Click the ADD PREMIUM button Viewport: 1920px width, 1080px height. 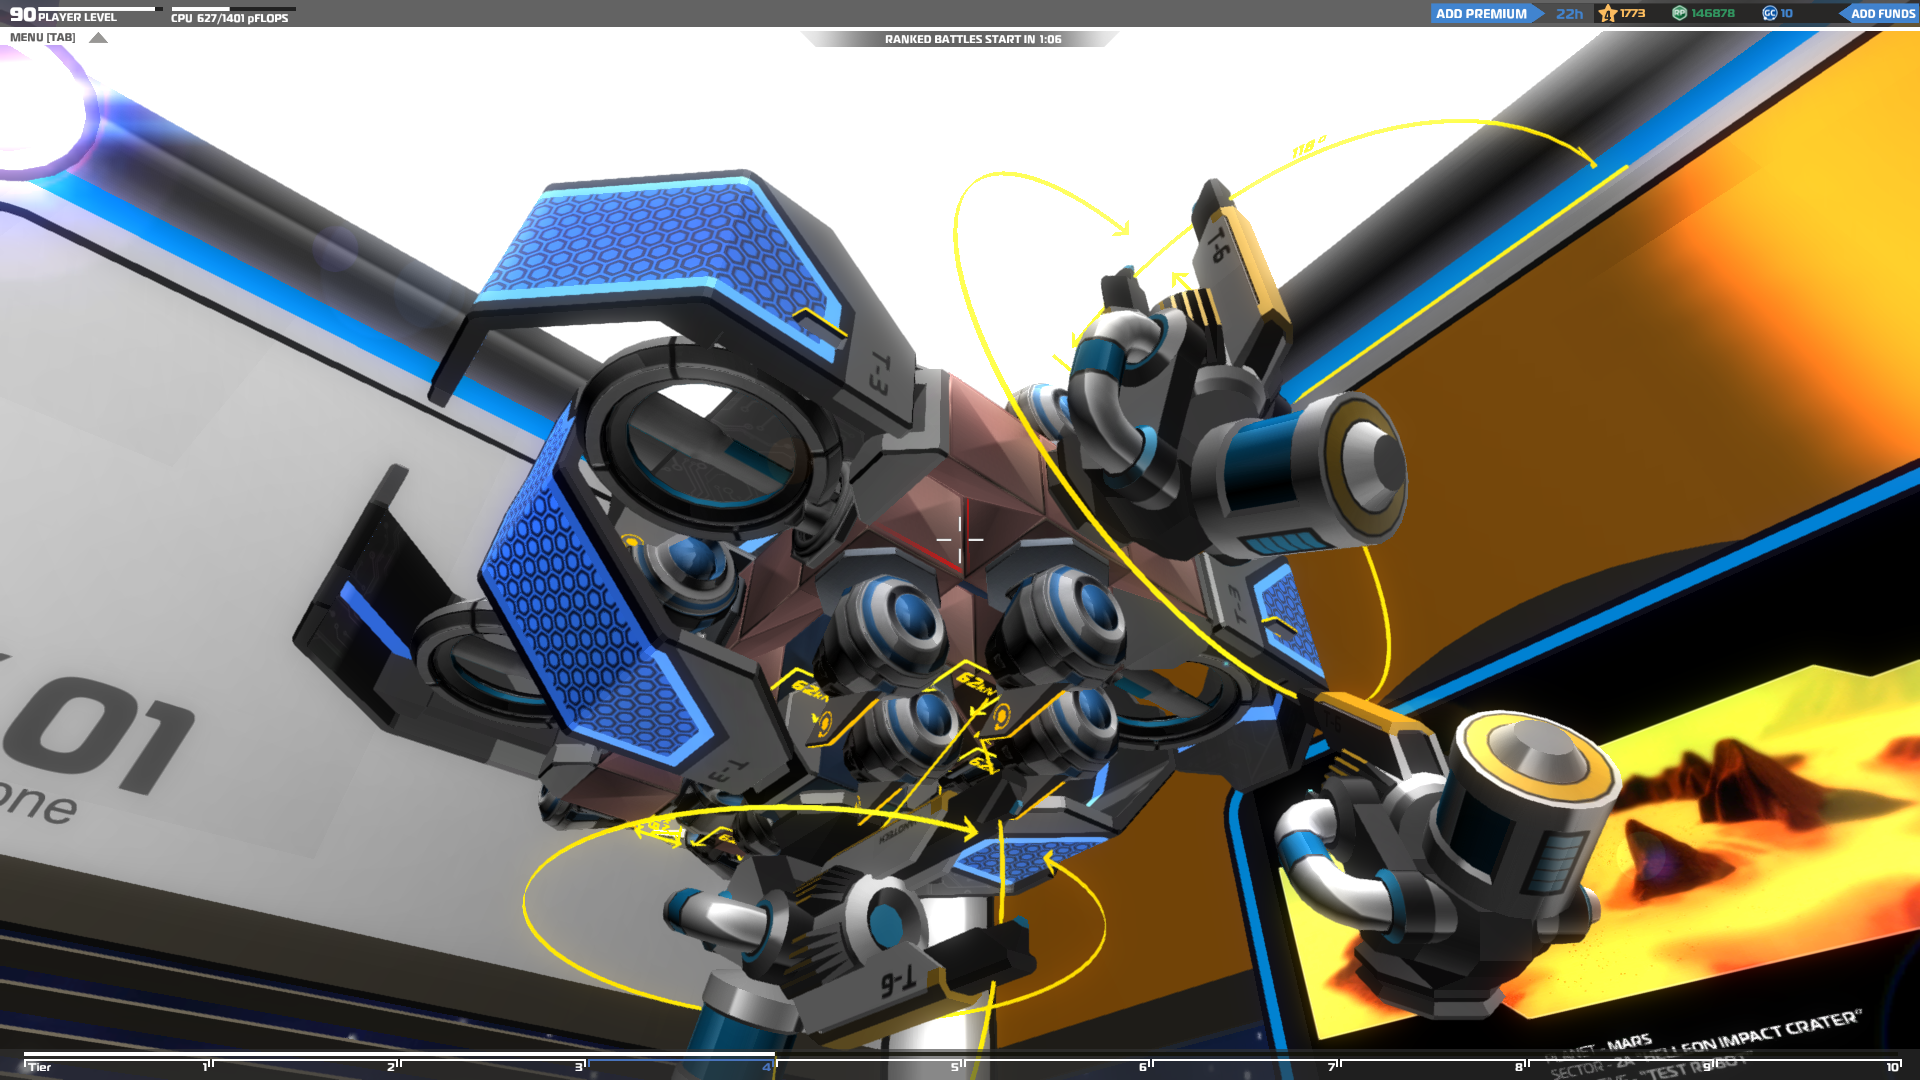tap(1480, 14)
